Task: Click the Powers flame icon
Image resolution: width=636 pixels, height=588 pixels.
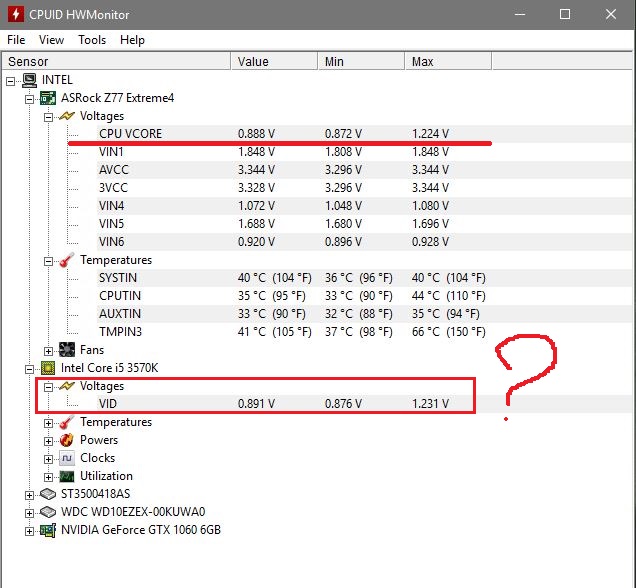Action: [67, 440]
